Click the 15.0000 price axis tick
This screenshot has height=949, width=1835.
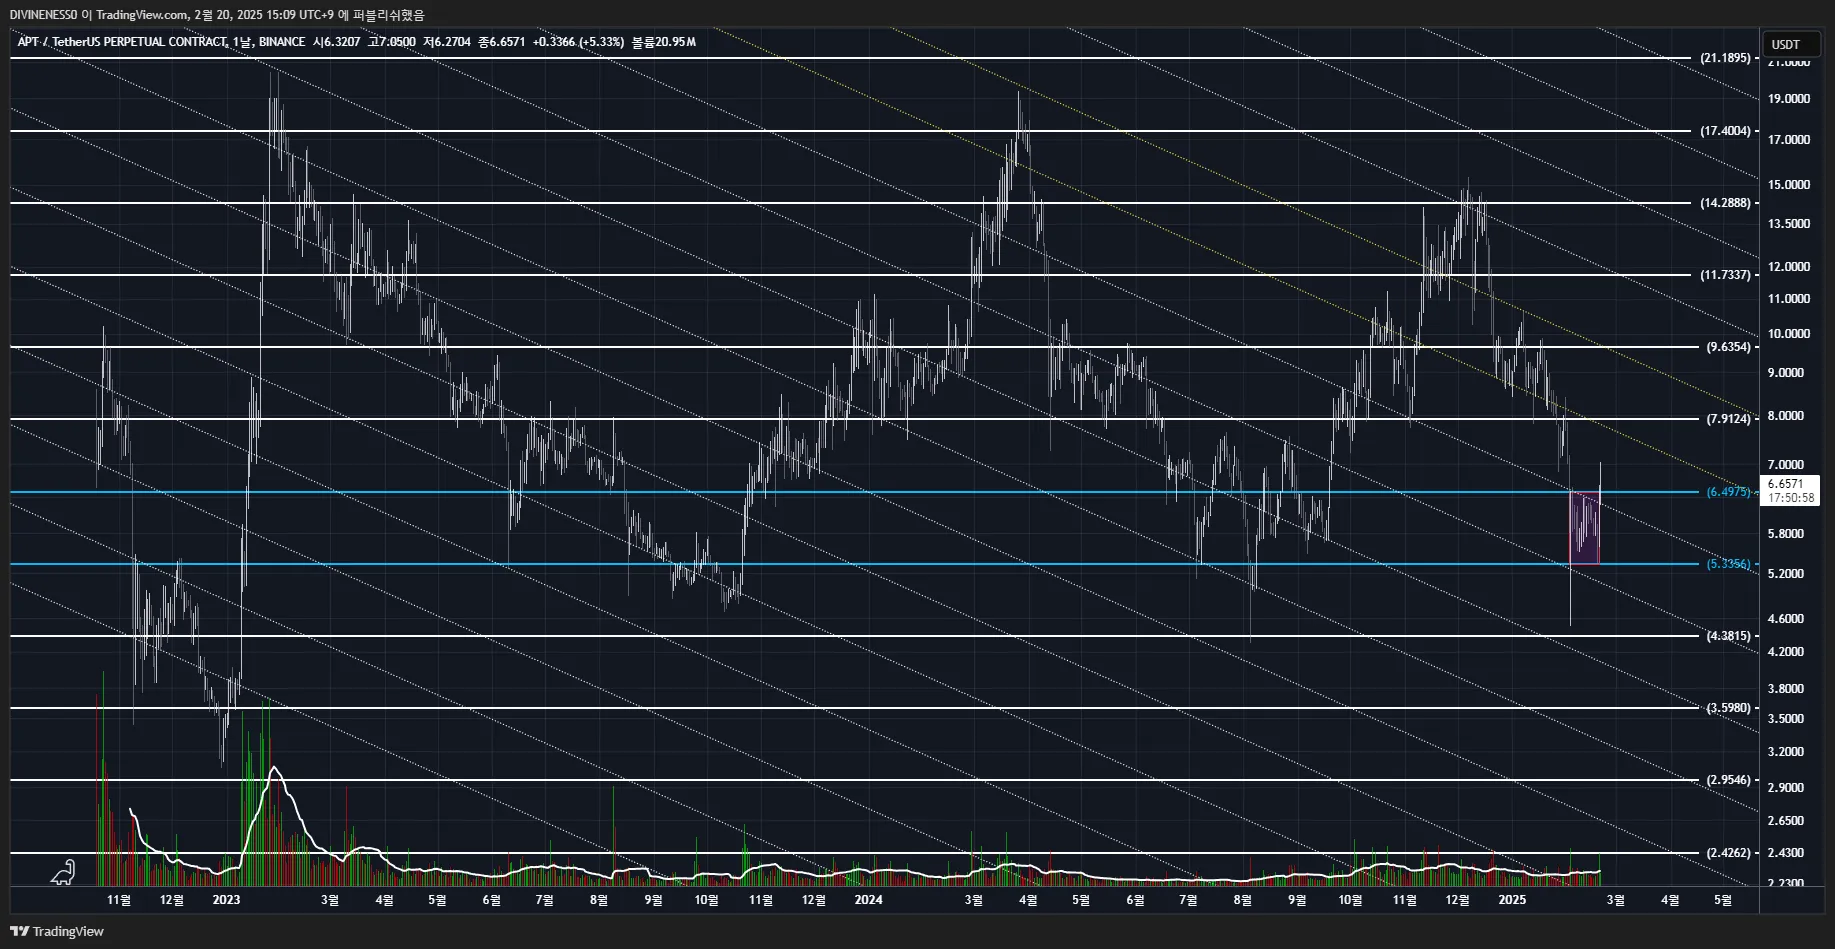[1789, 185]
